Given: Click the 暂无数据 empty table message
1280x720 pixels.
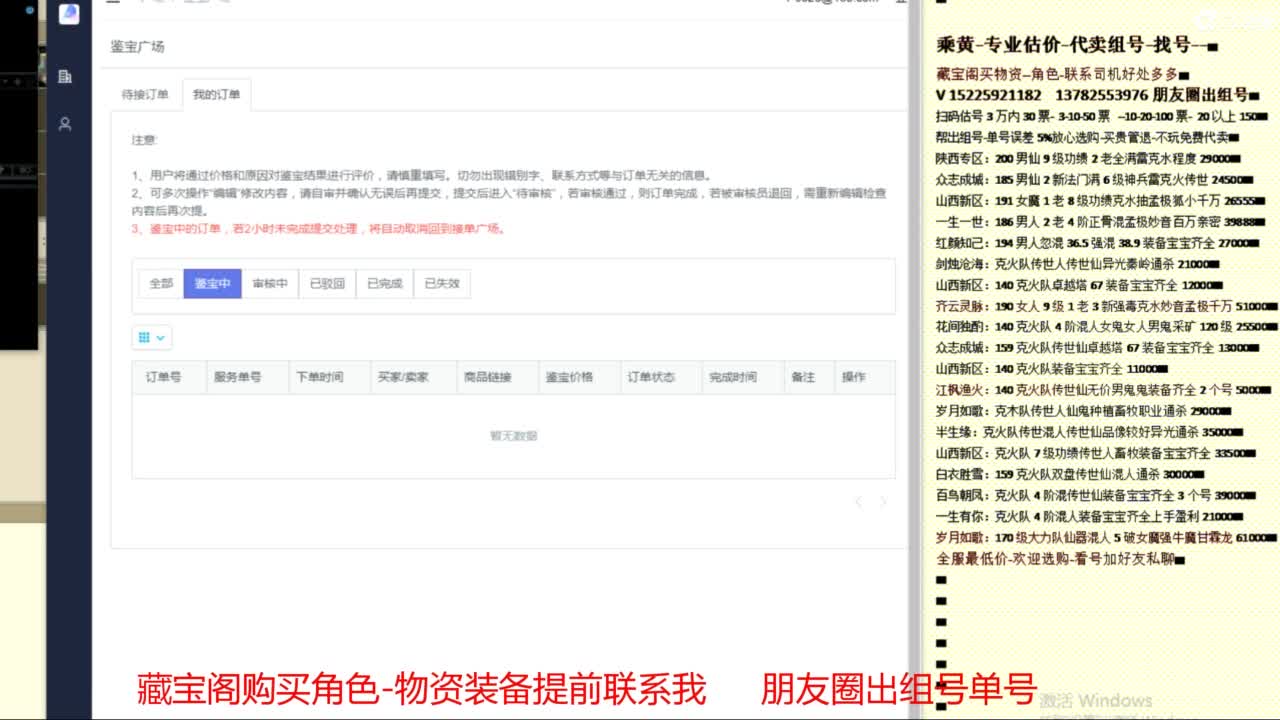Looking at the screenshot, I should click(x=513, y=436).
